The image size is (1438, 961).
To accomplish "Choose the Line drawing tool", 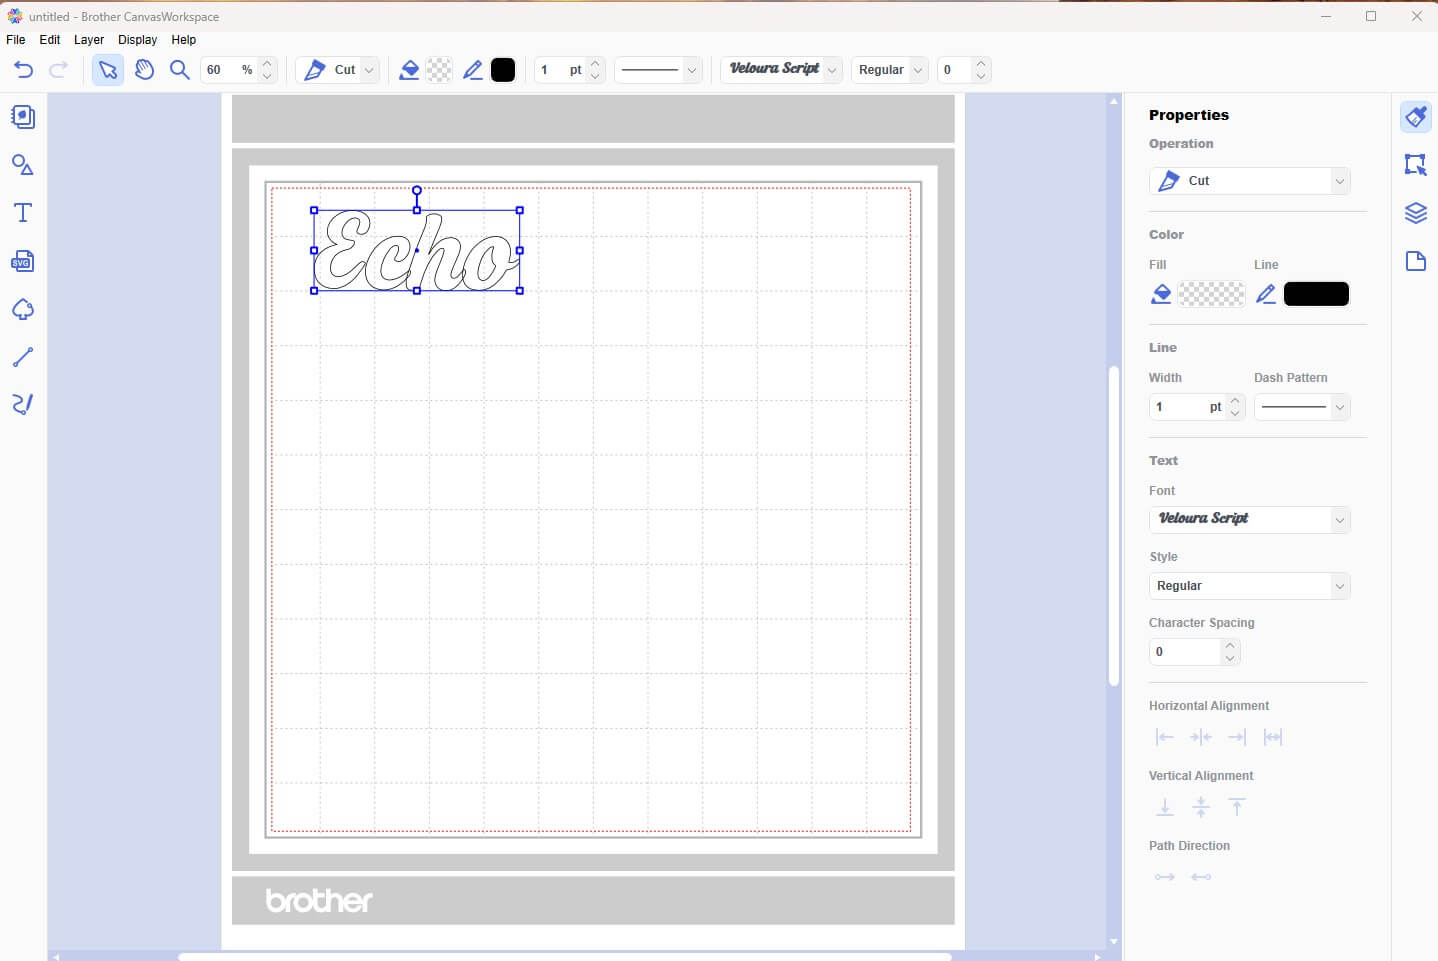I will tap(22, 357).
